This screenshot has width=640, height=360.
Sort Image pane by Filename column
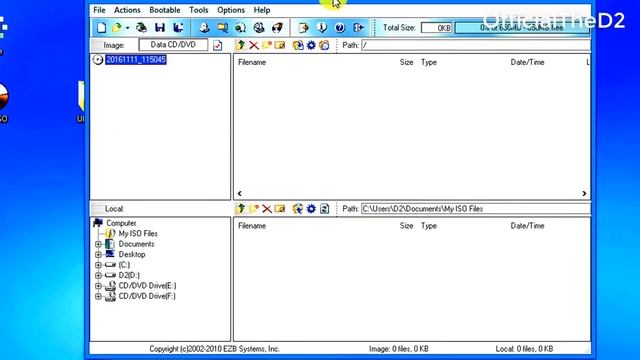252,62
